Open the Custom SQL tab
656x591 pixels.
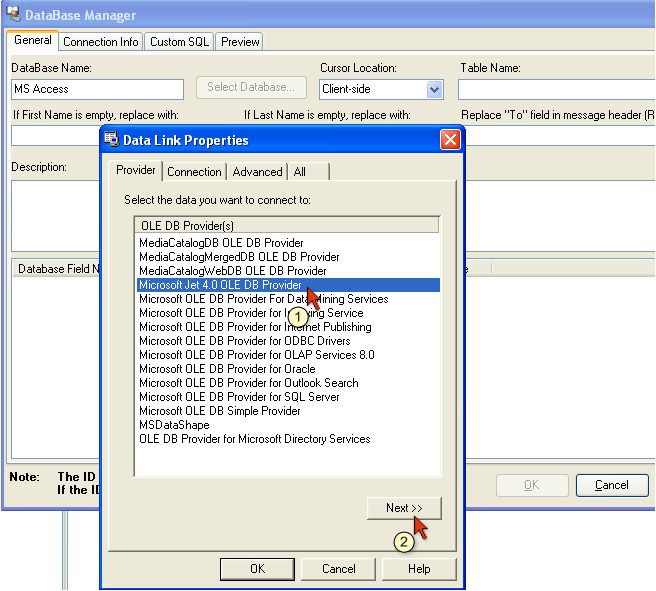(x=179, y=42)
